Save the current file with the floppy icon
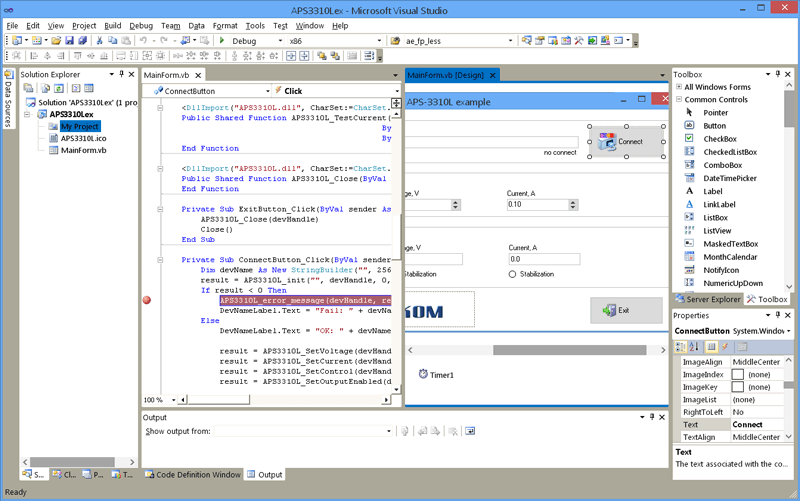The height and width of the screenshot is (501, 800). 69,40
